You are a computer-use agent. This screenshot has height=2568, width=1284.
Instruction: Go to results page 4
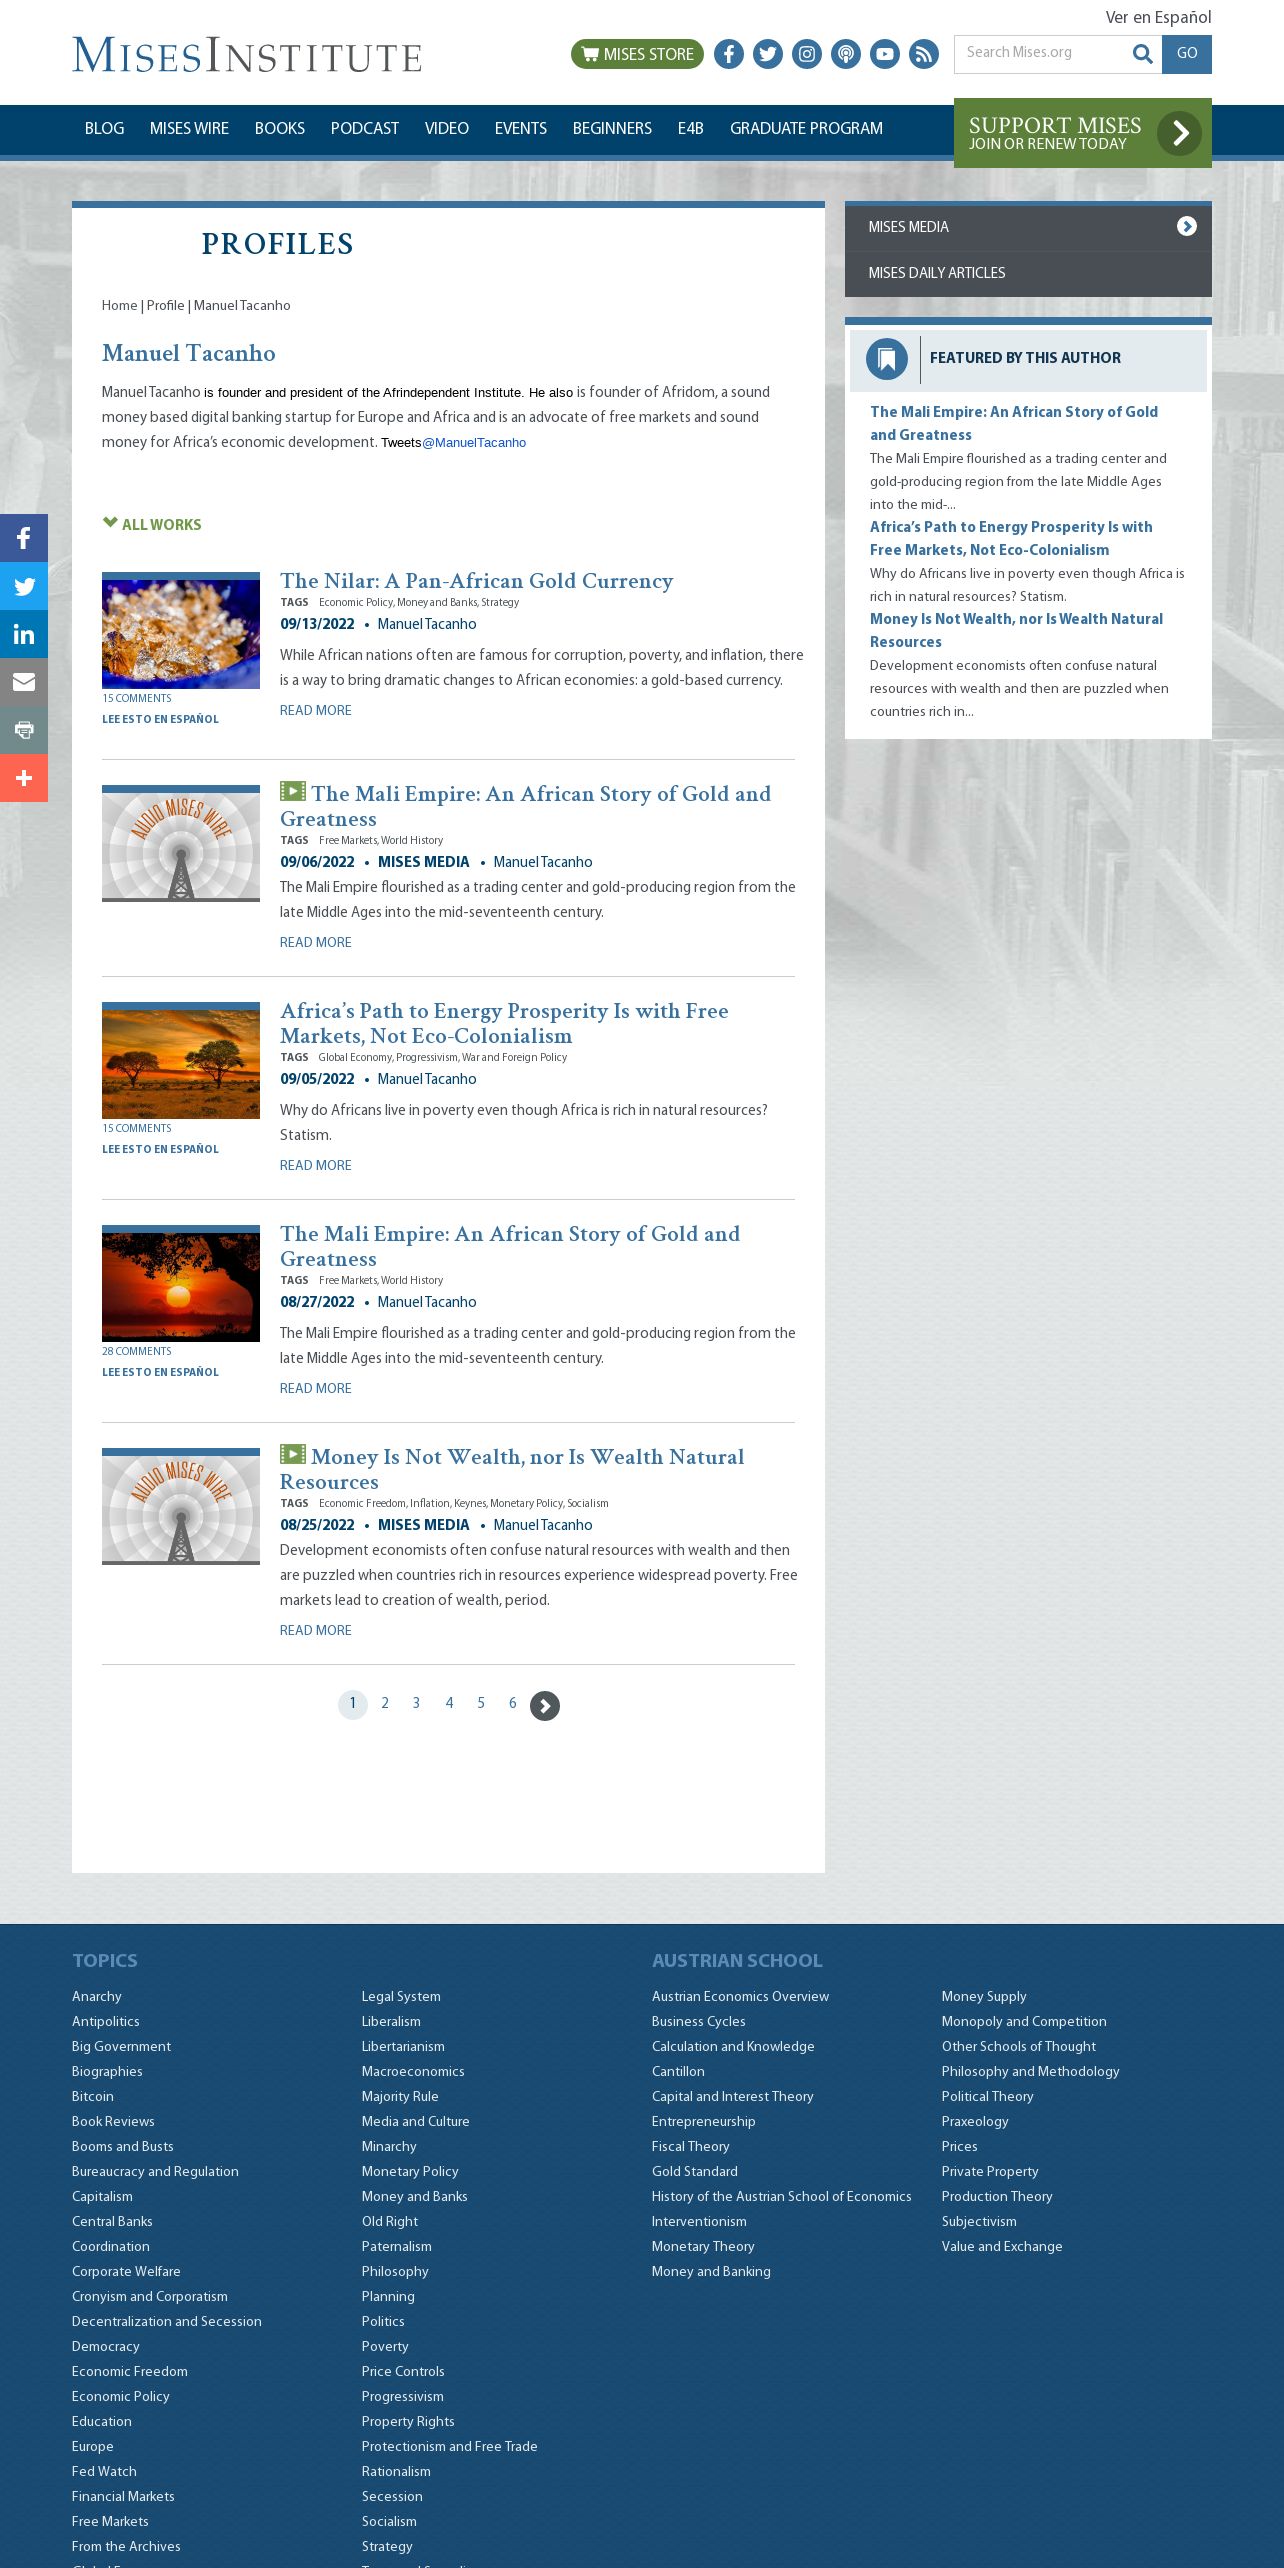(x=449, y=1703)
